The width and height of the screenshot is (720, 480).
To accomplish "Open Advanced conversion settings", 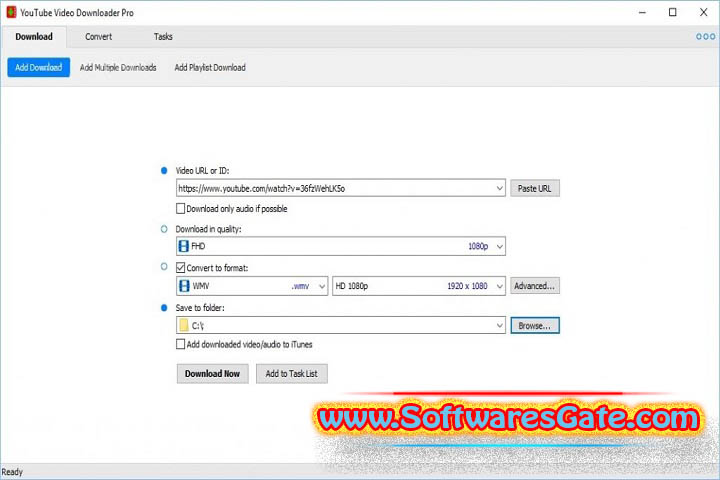I will point(534,286).
